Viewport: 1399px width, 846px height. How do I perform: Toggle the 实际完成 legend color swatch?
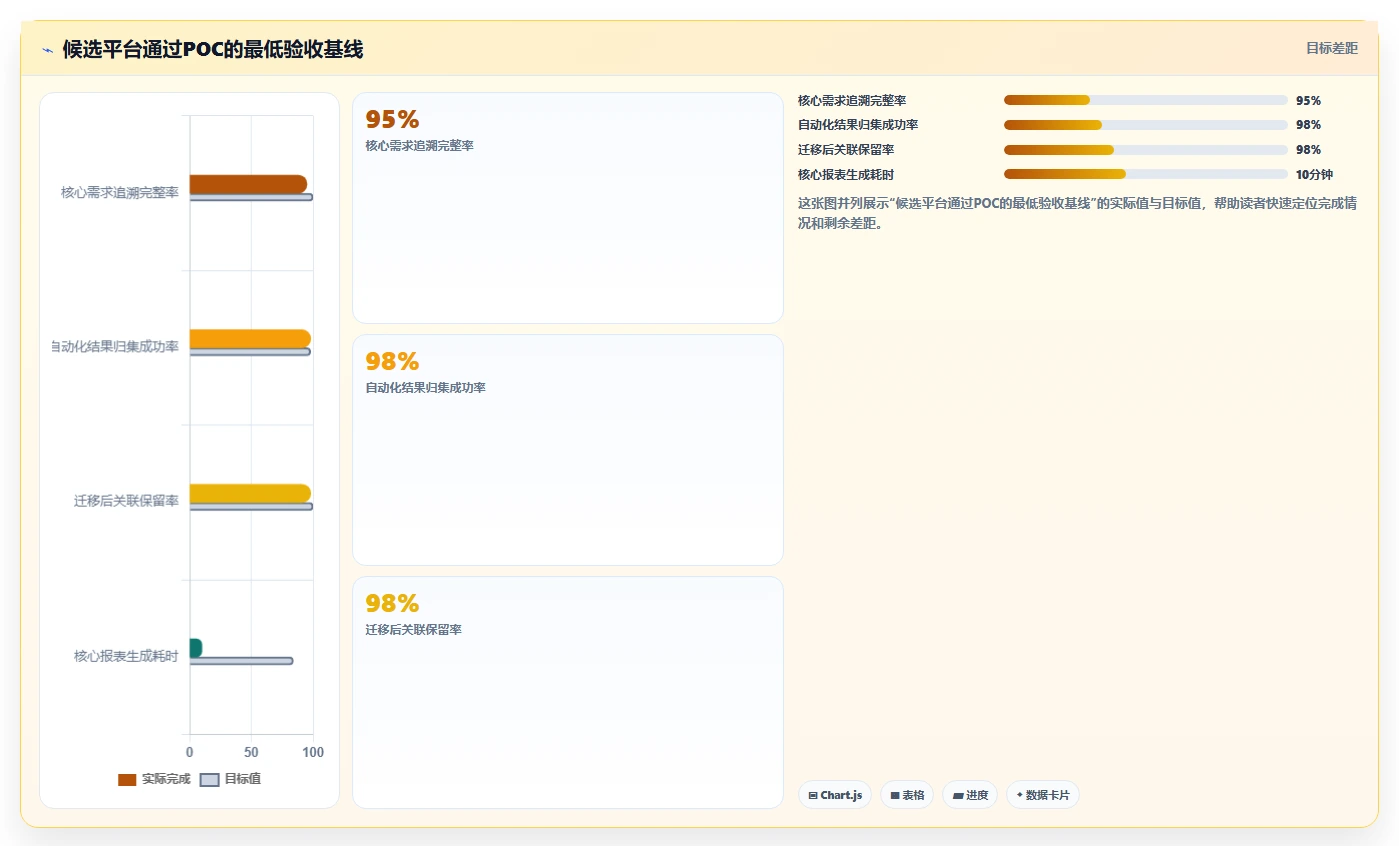tap(127, 780)
